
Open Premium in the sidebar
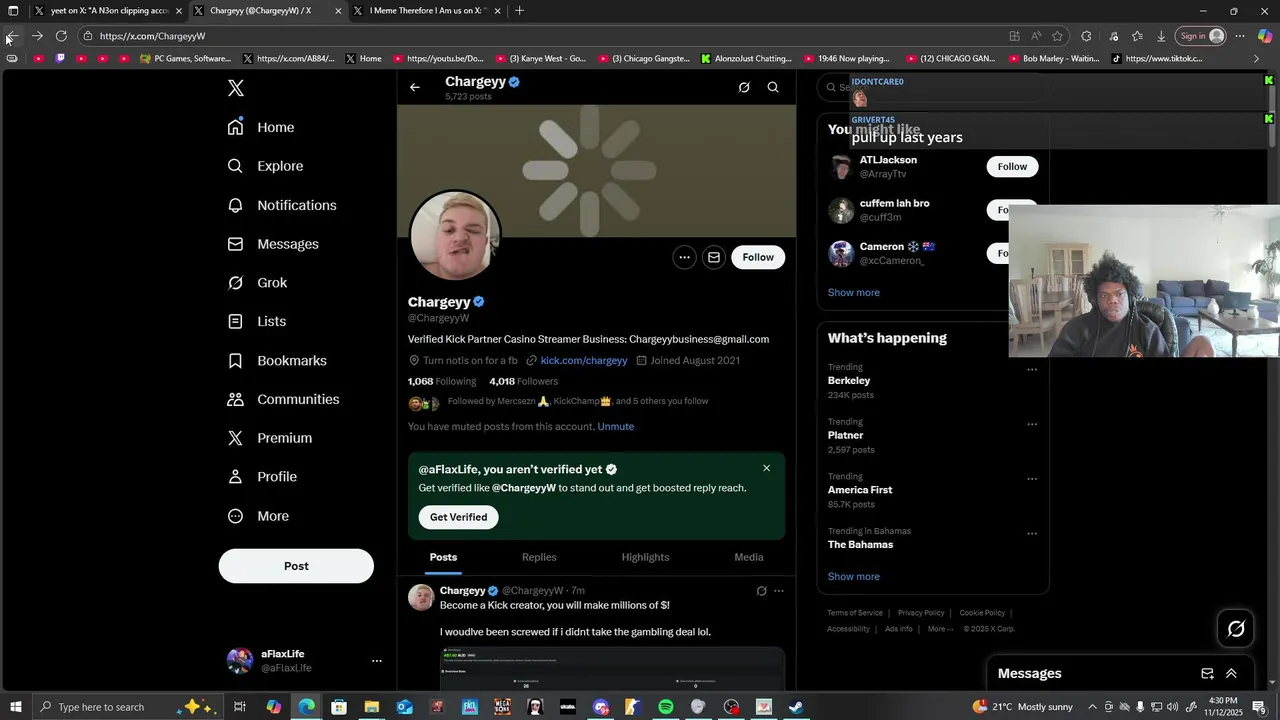coord(270,438)
